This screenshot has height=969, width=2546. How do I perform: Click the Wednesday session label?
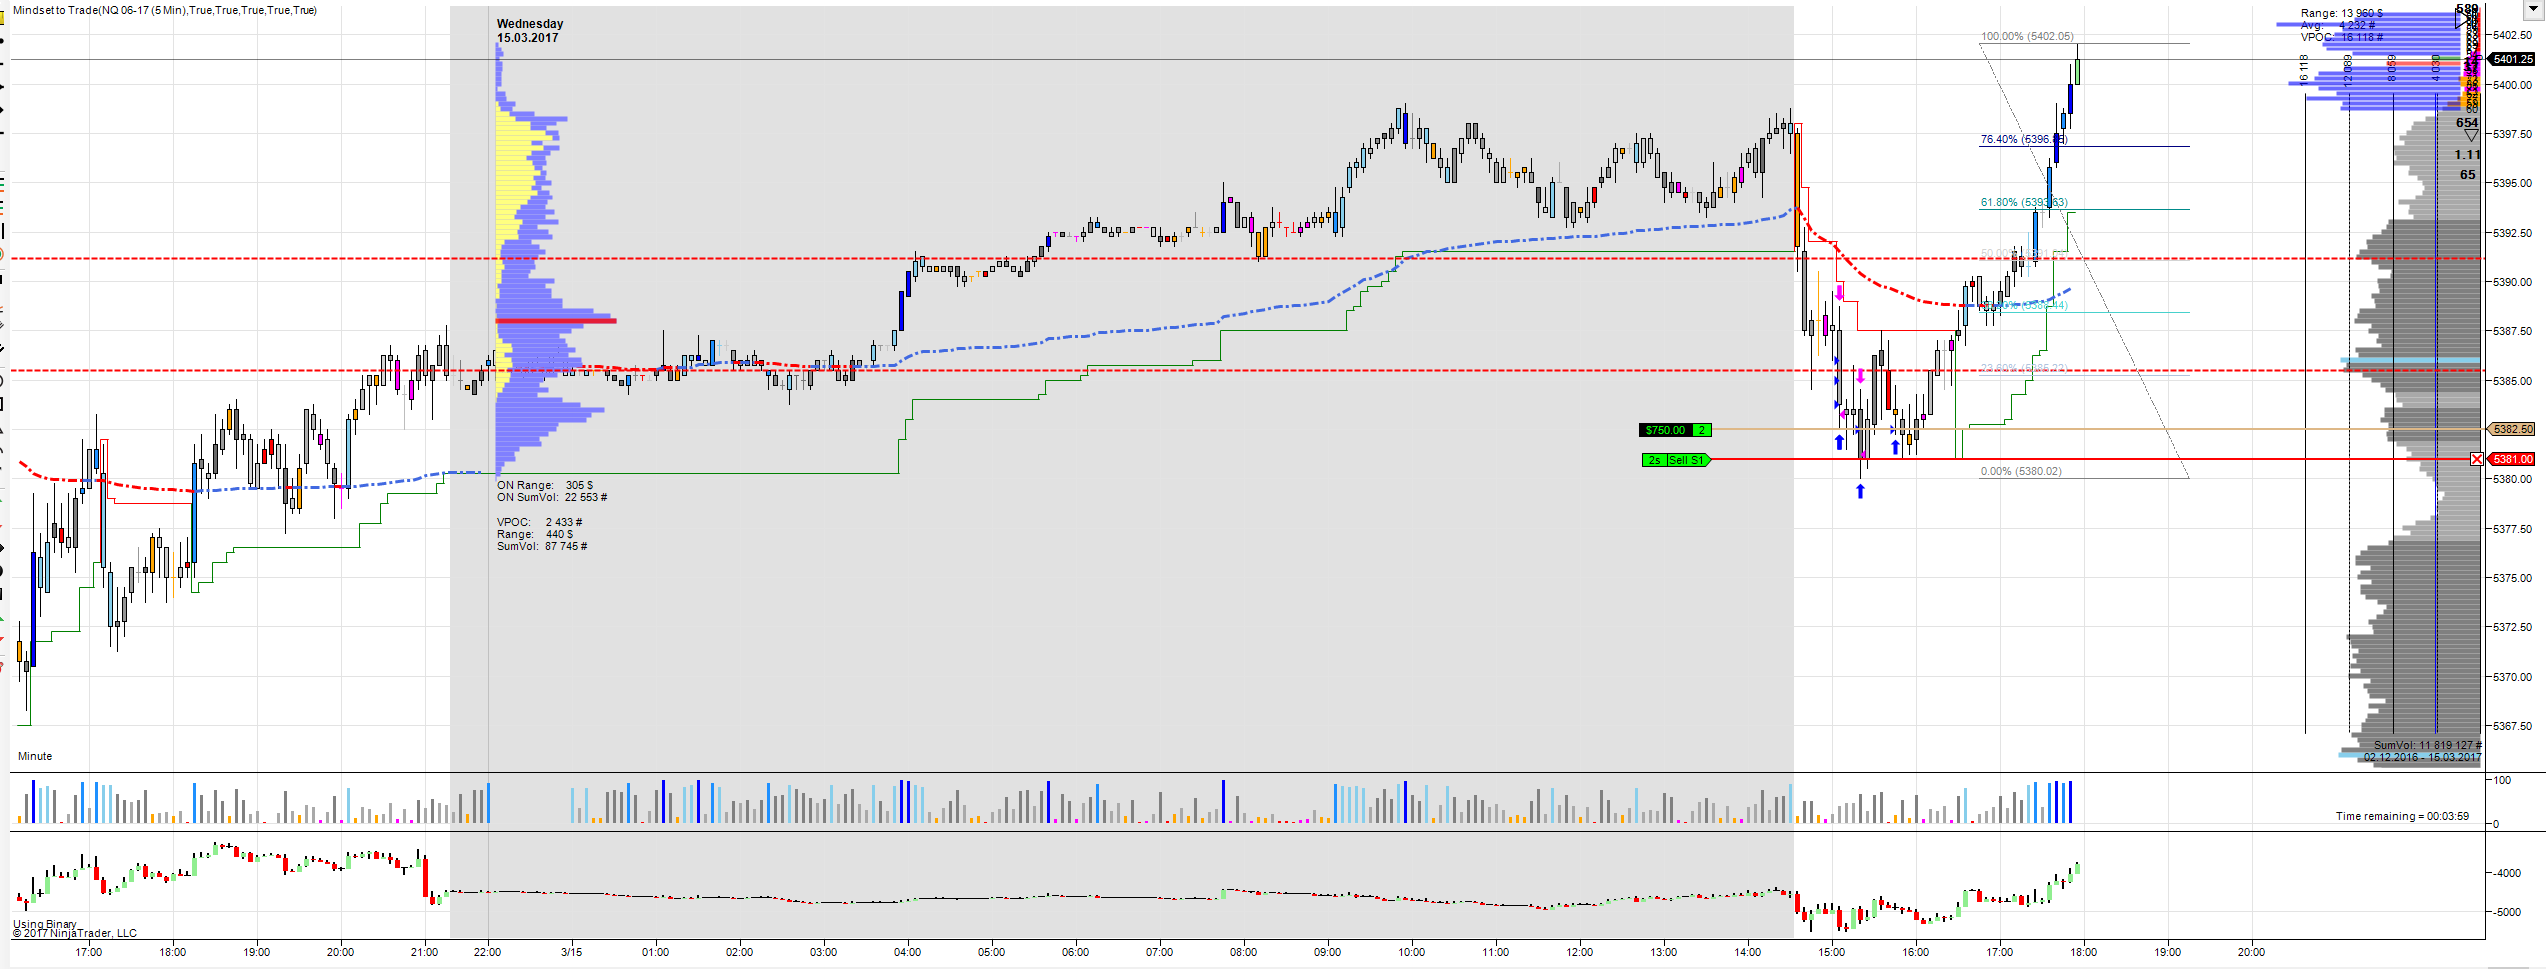point(530,24)
